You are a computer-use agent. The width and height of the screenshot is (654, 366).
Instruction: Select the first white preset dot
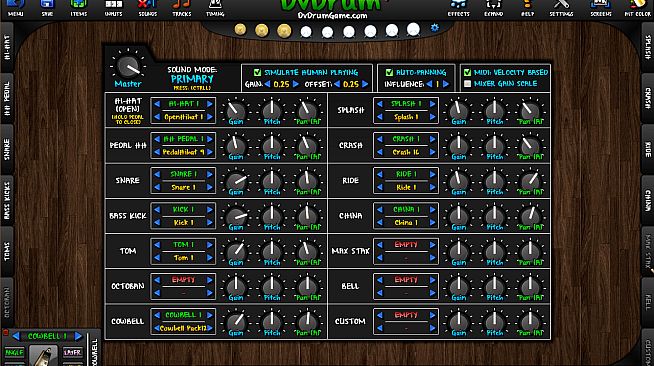tap(306, 32)
